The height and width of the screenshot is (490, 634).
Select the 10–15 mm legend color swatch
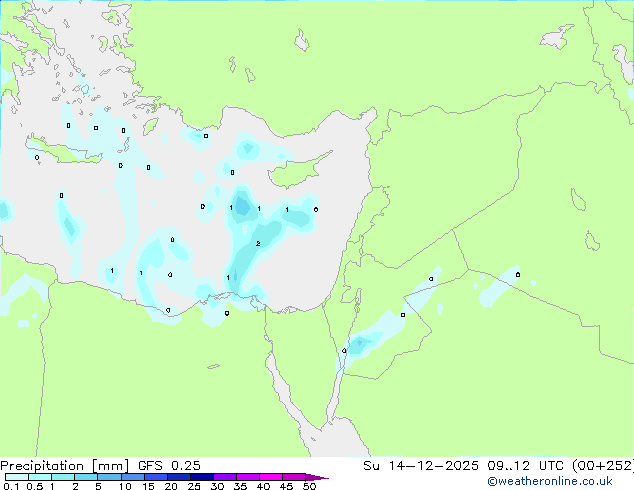[132, 477]
